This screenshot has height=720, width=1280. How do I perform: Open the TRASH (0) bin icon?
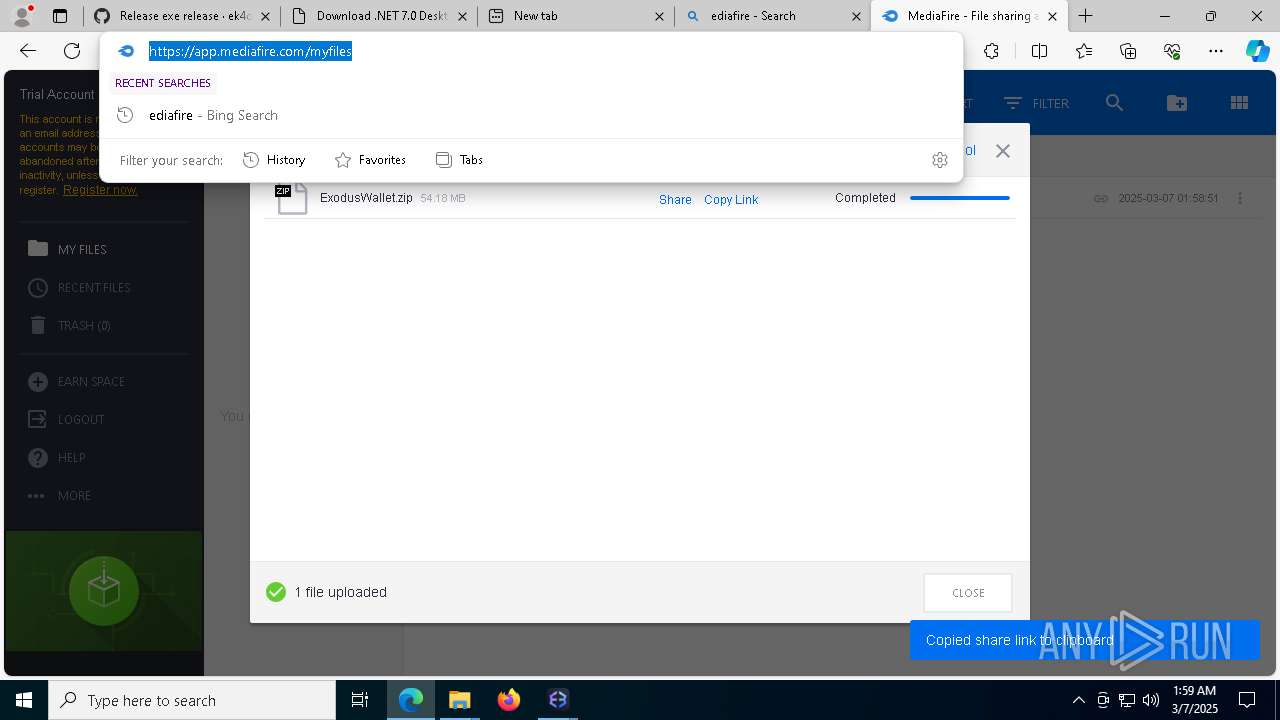[x=38, y=325]
